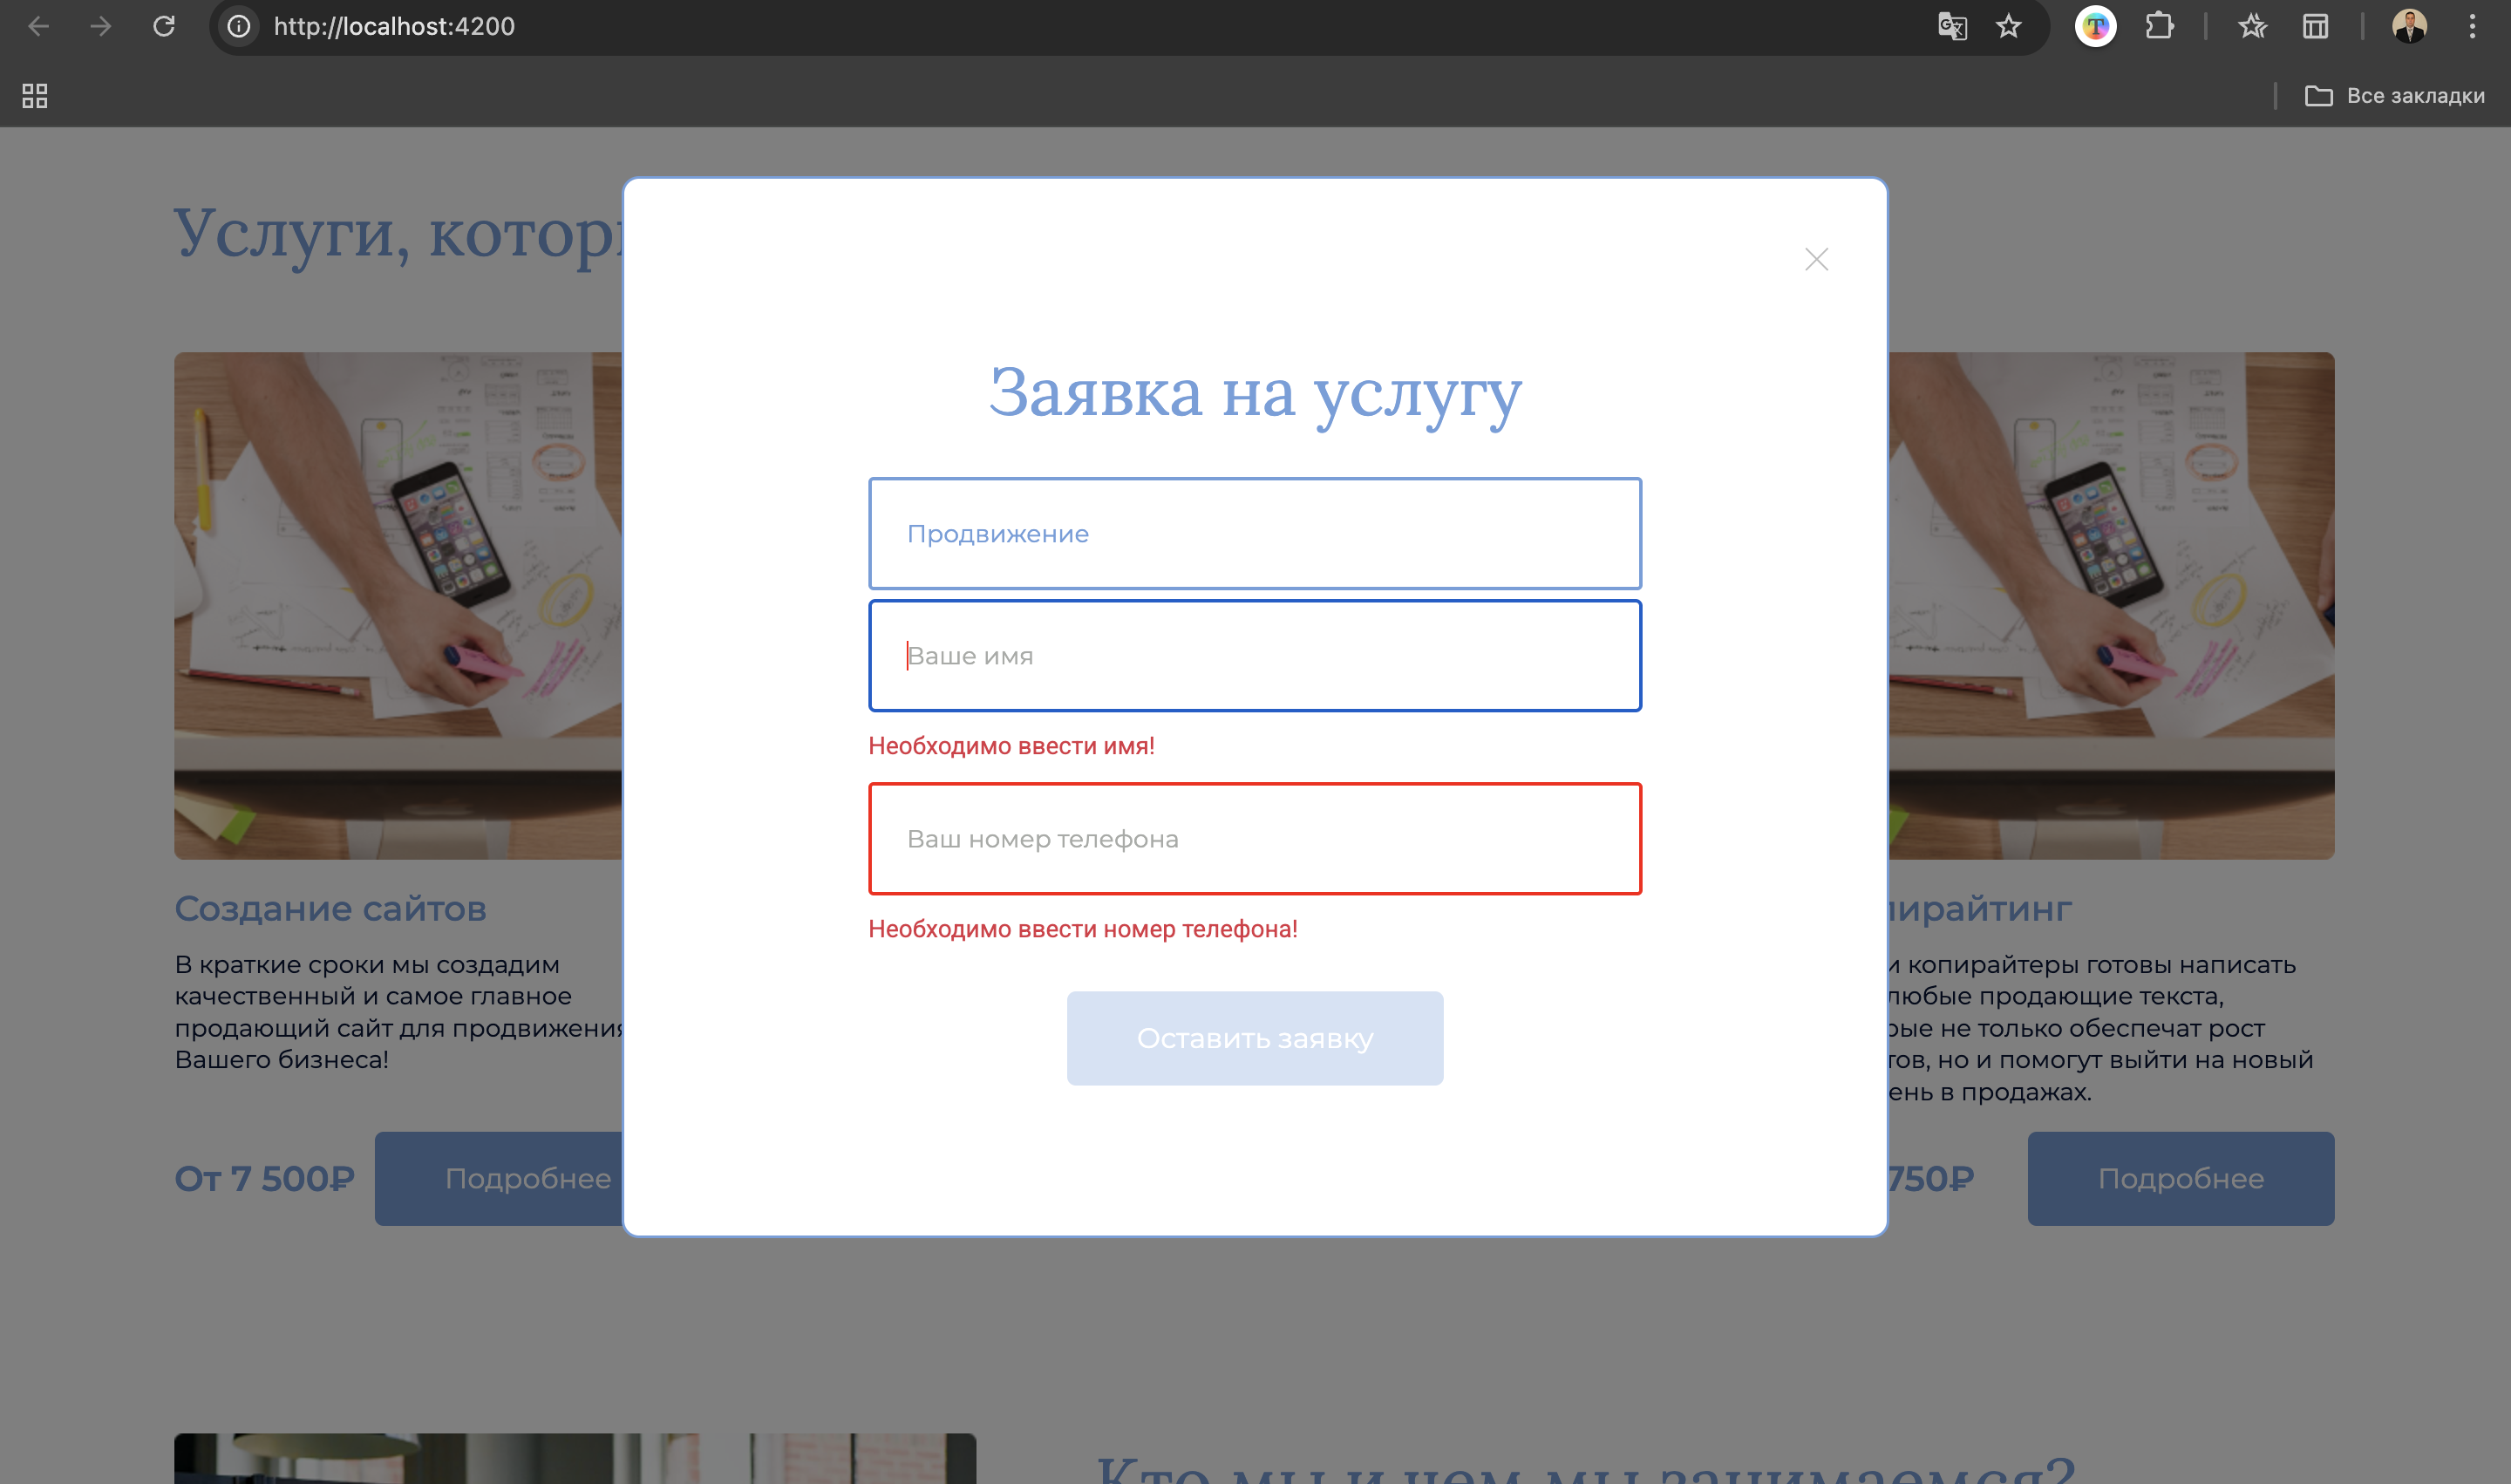The height and width of the screenshot is (1484, 2511).
Task: Open the colorful T extension icon
Action: click(2095, 26)
